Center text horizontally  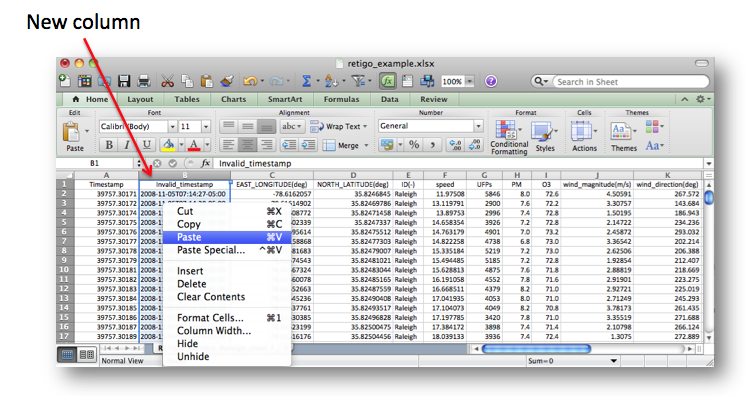pos(247,145)
